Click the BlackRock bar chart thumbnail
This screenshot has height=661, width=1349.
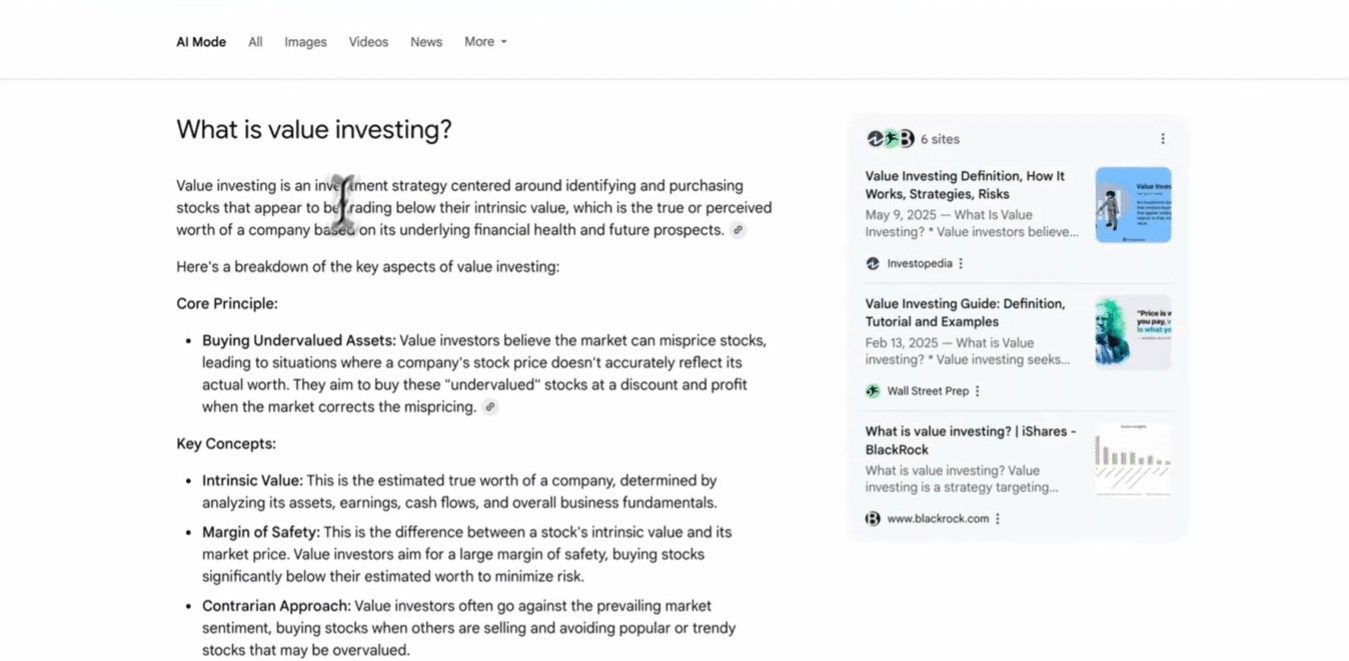(x=1133, y=460)
